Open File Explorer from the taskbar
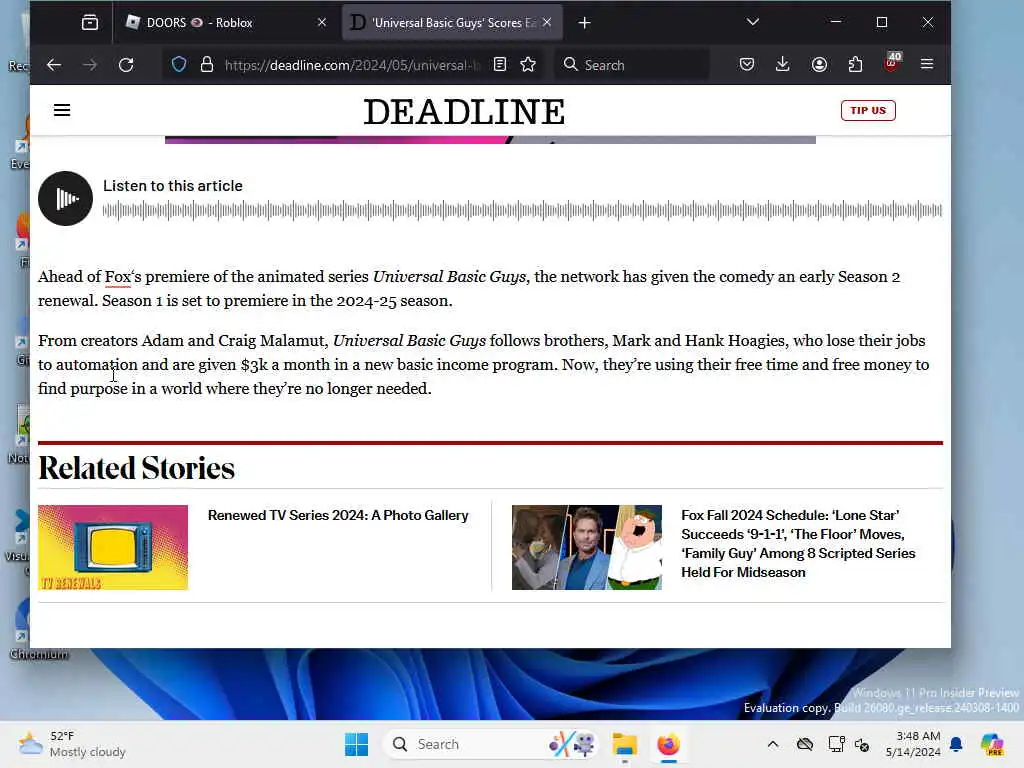The height and width of the screenshot is (768, 1024). (624, 744)
